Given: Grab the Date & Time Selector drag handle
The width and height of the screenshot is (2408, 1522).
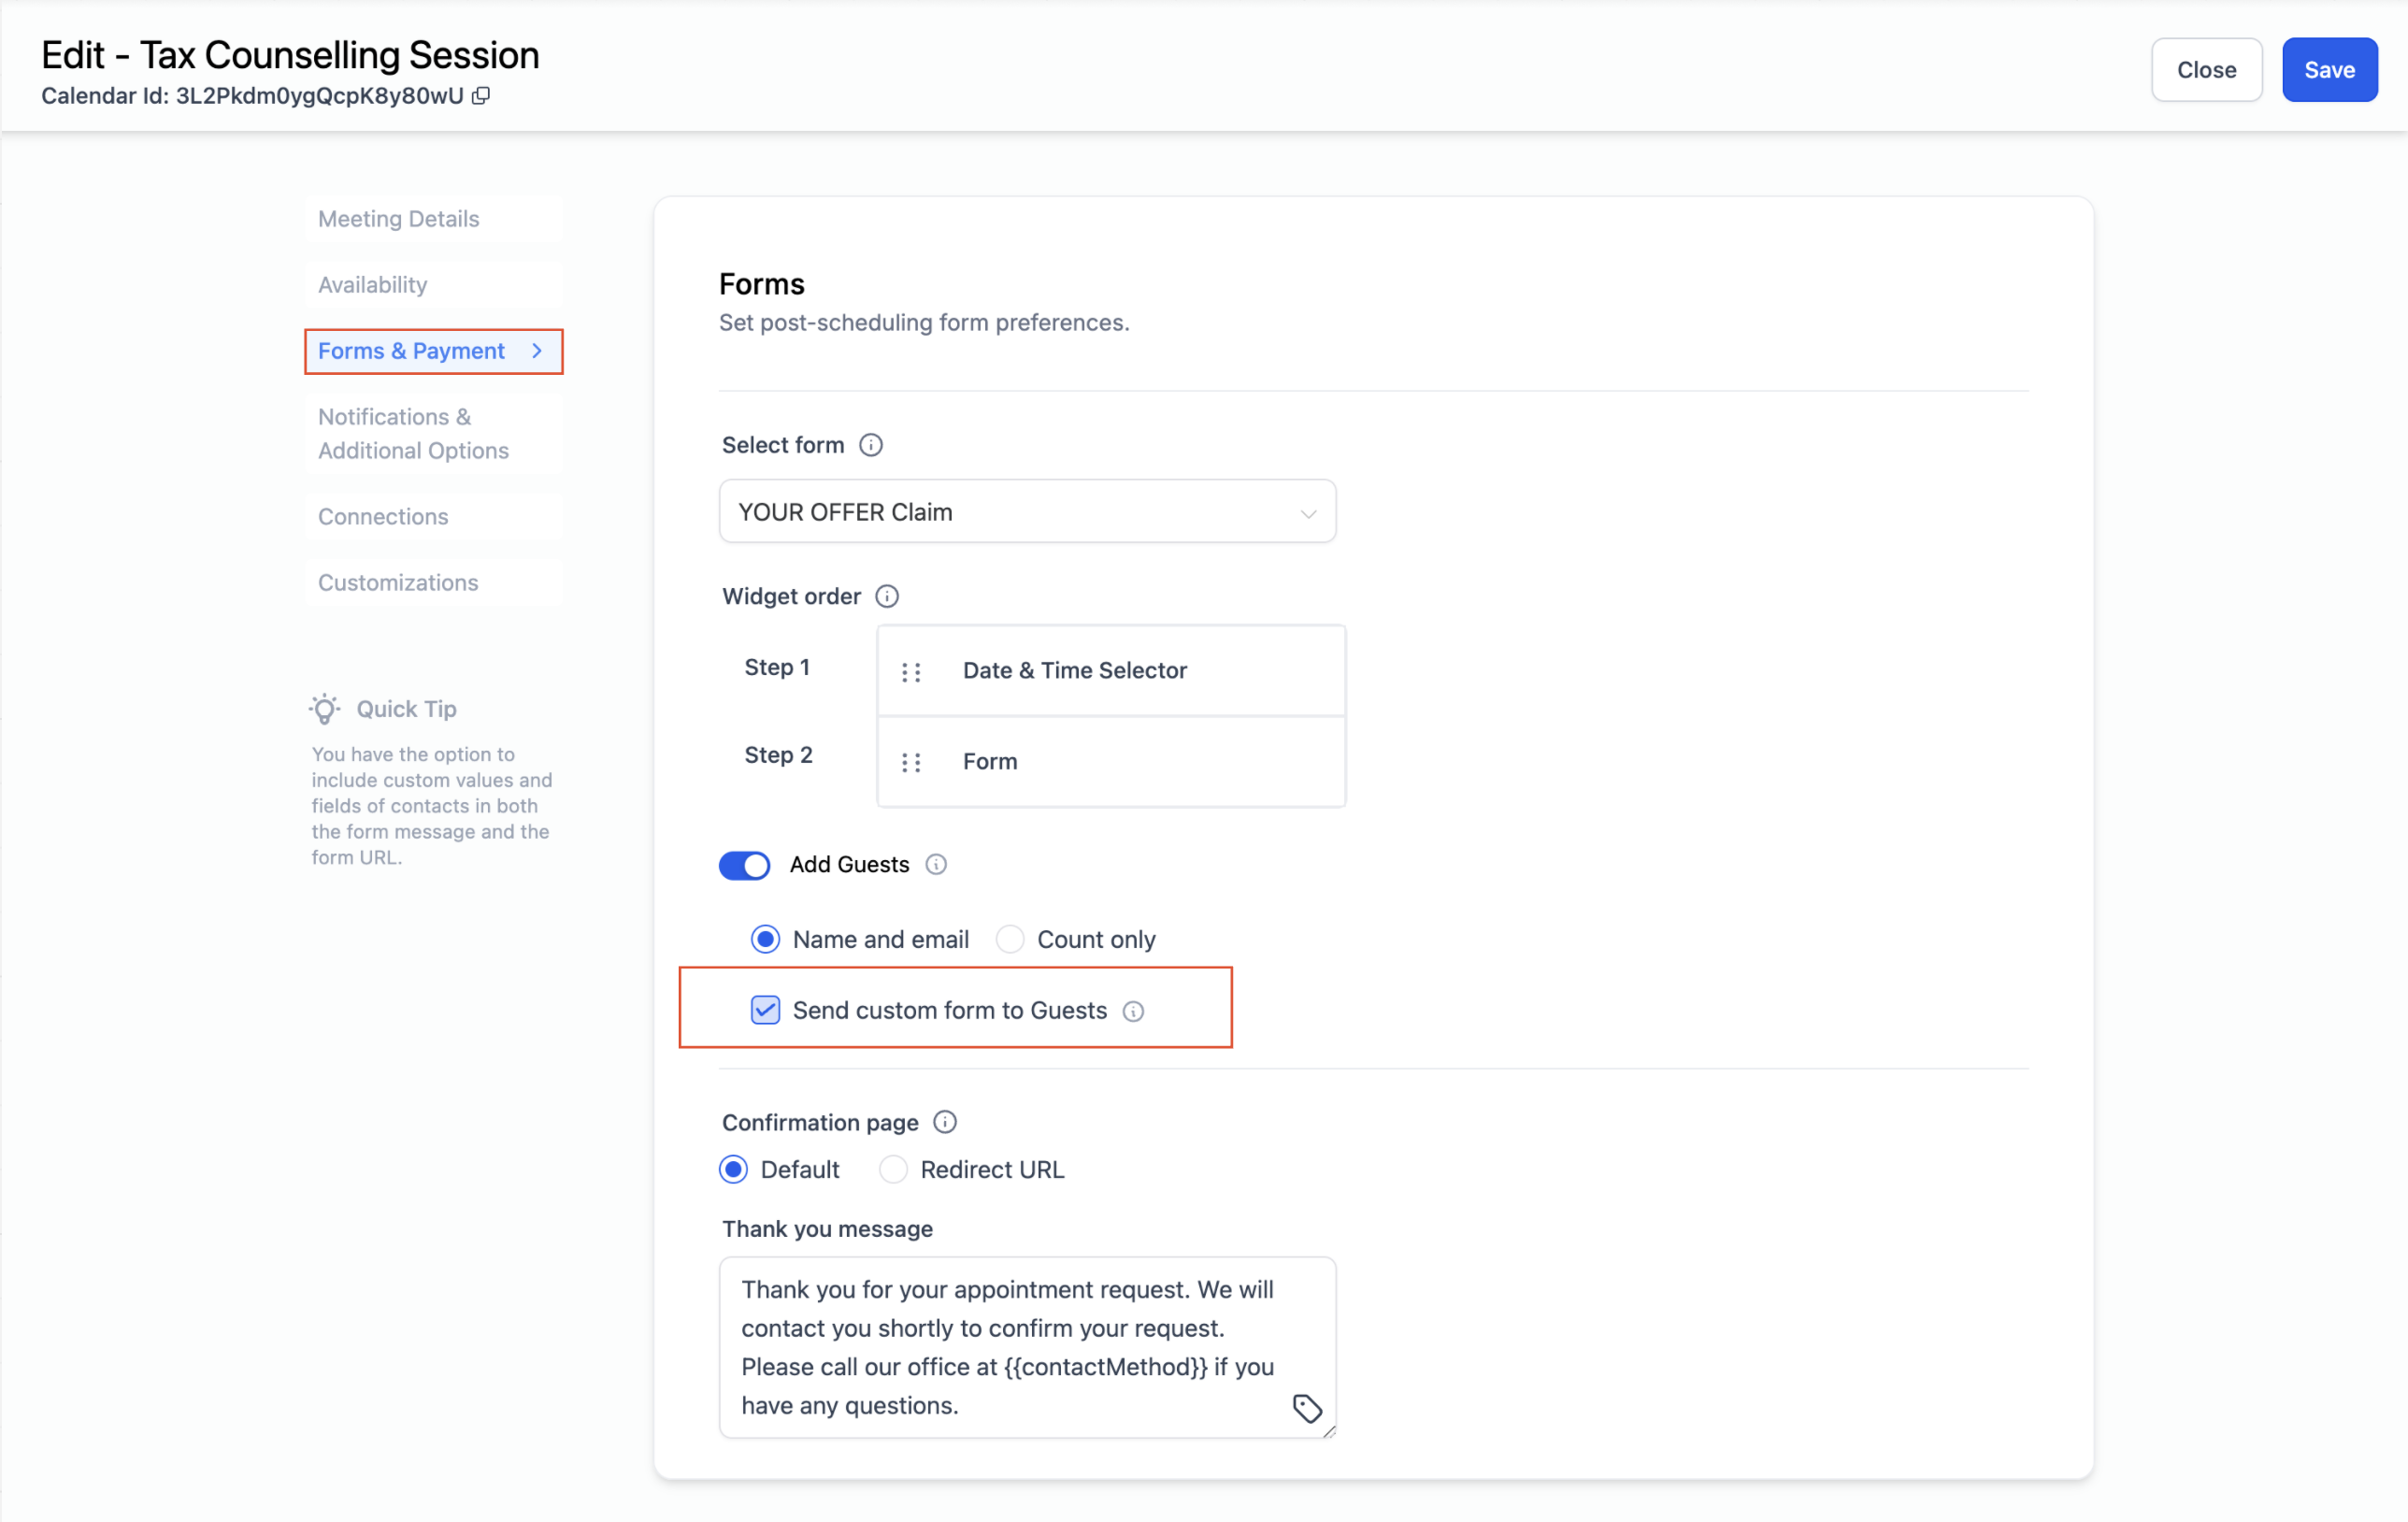Looking at the screenshot, I should tap(910, 671).
